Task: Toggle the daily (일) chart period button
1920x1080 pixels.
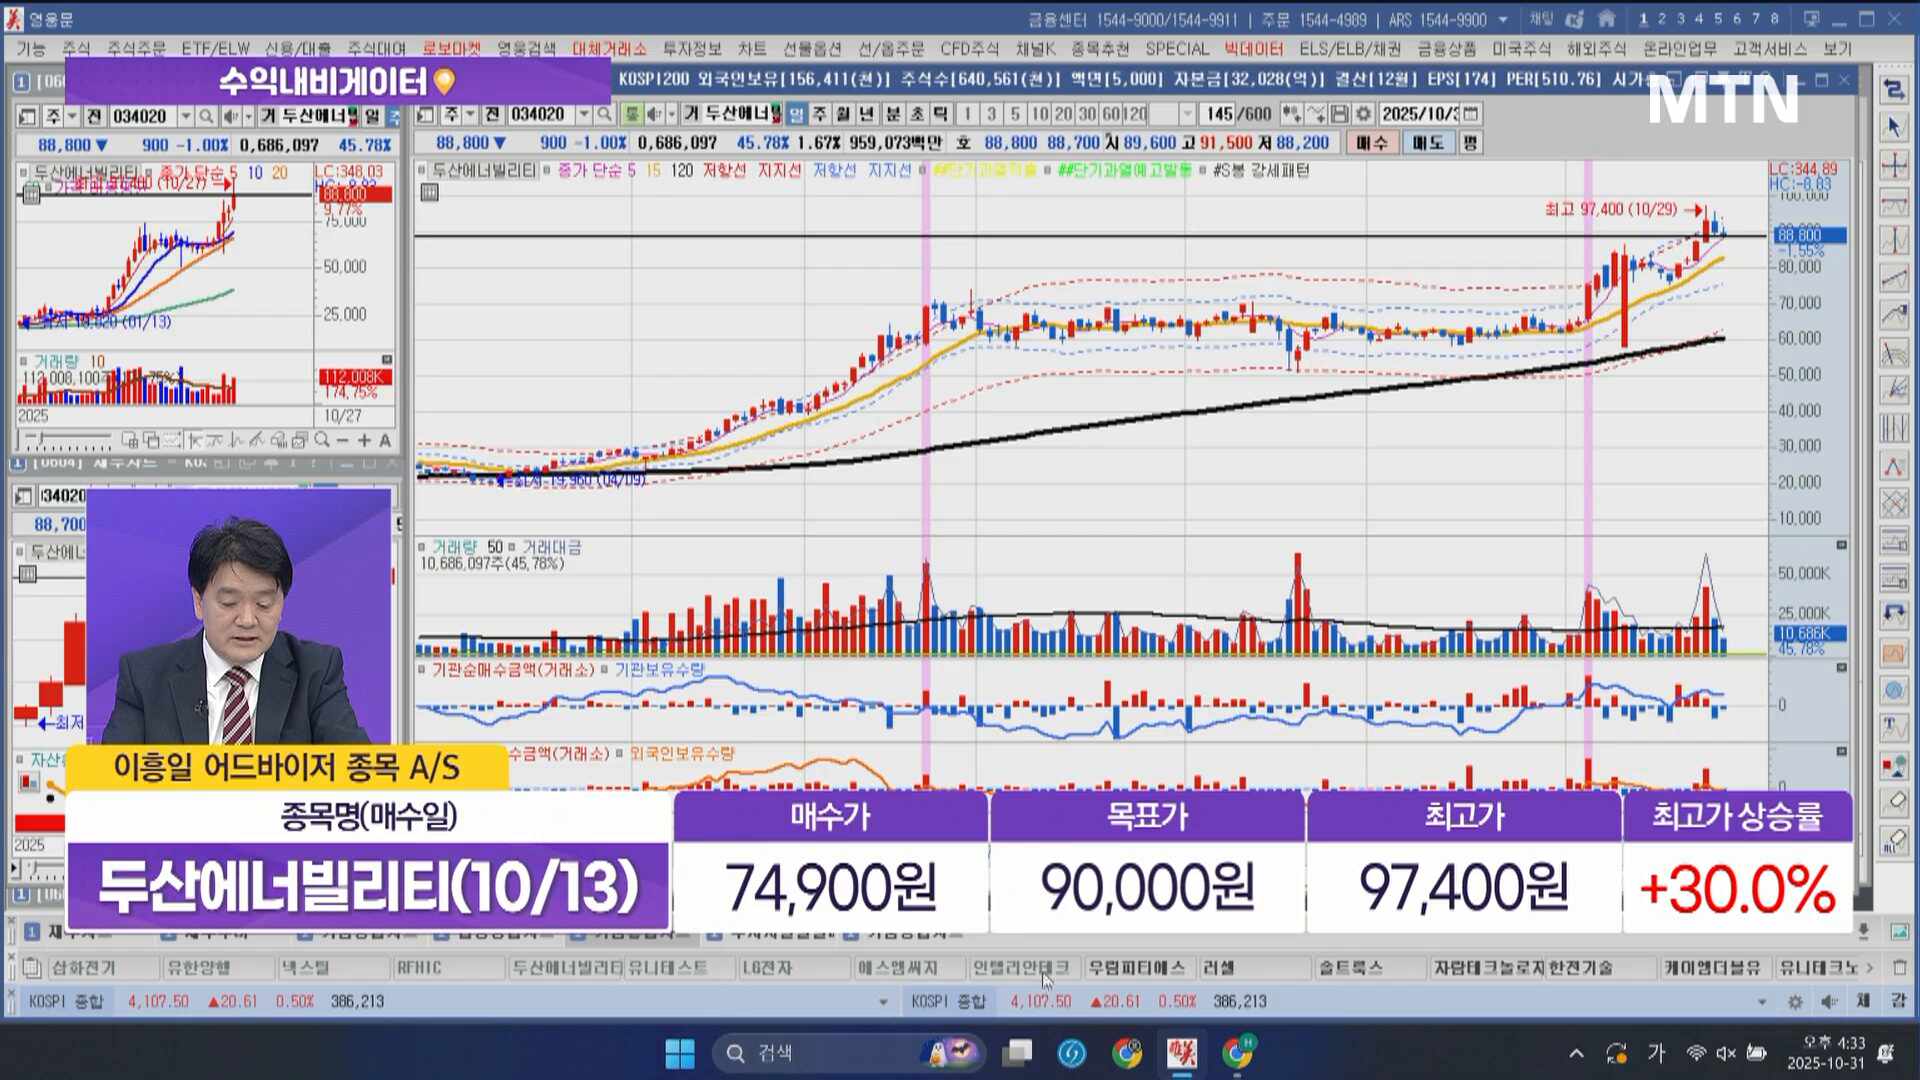Action: point(797,114)
